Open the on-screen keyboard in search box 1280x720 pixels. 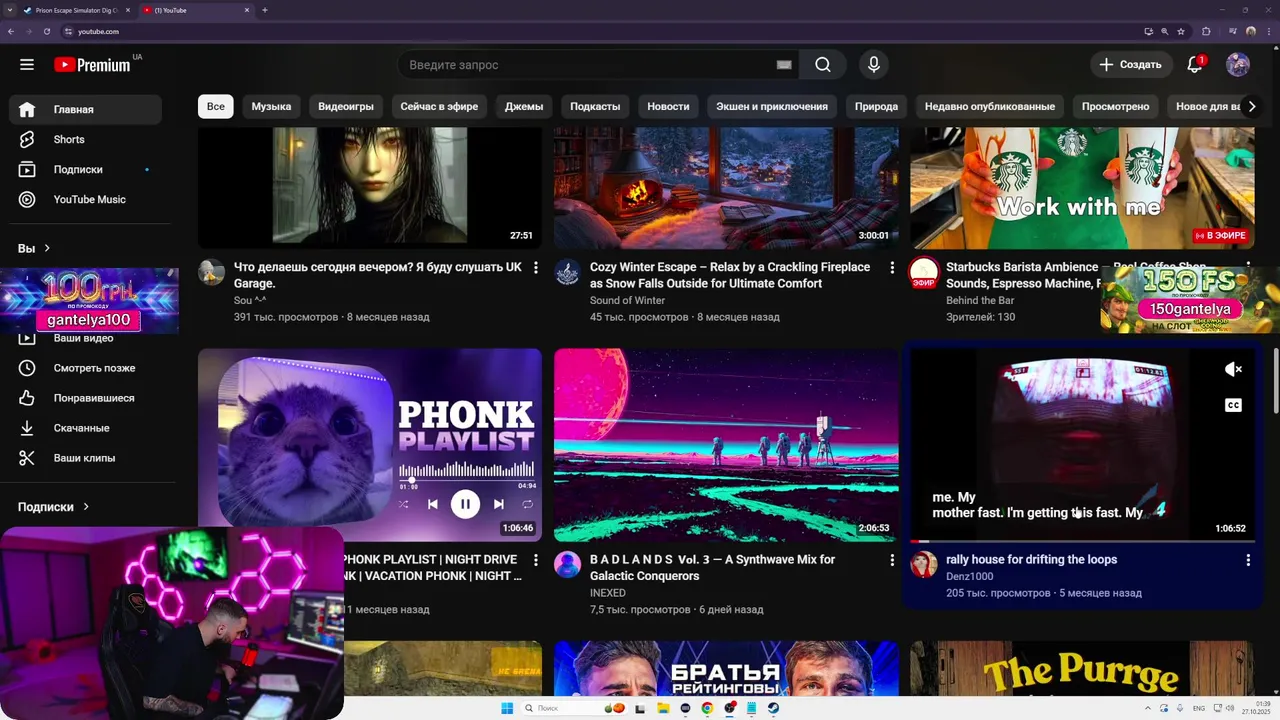tap(784, 65)
